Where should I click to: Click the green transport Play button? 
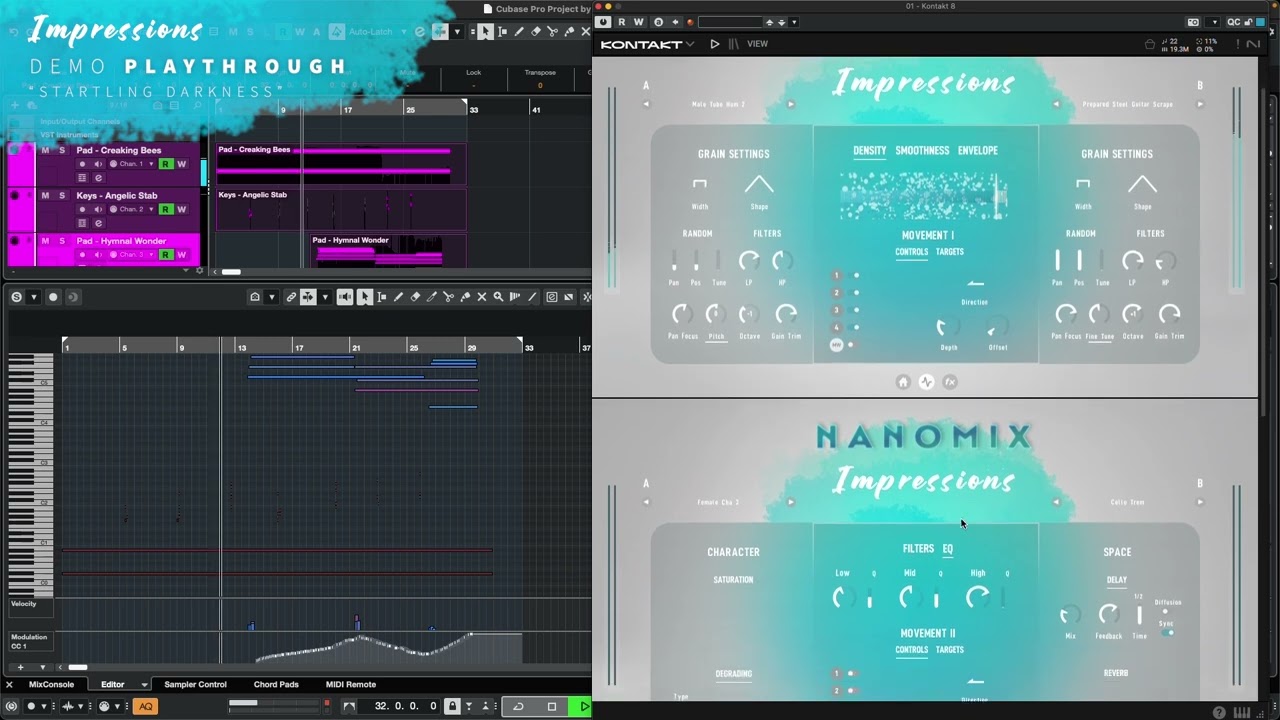tap(584, 706)
